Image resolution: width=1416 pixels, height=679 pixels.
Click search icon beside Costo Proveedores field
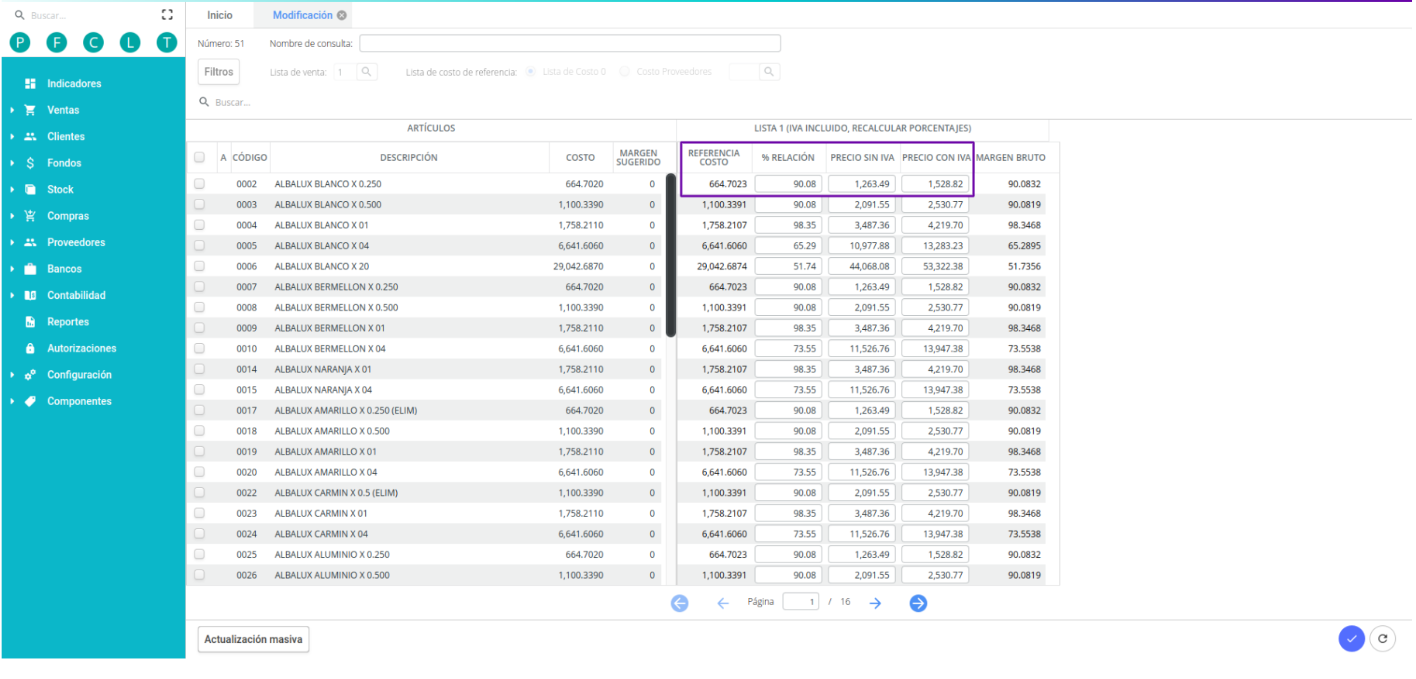[769, 72]
